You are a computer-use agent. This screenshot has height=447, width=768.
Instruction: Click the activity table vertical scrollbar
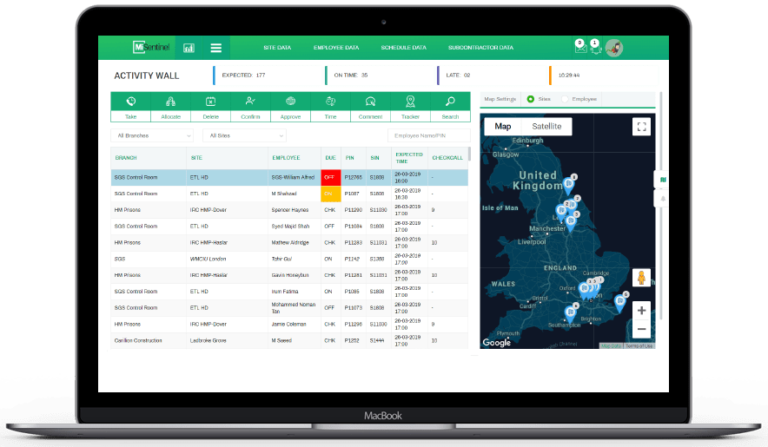469,154
